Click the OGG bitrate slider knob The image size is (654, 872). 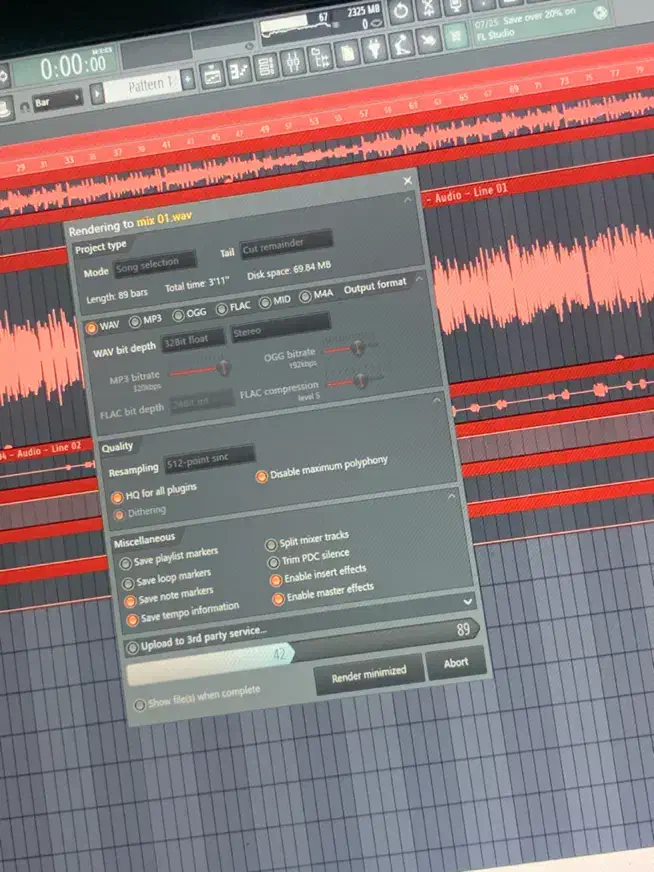tap(358, 347)
